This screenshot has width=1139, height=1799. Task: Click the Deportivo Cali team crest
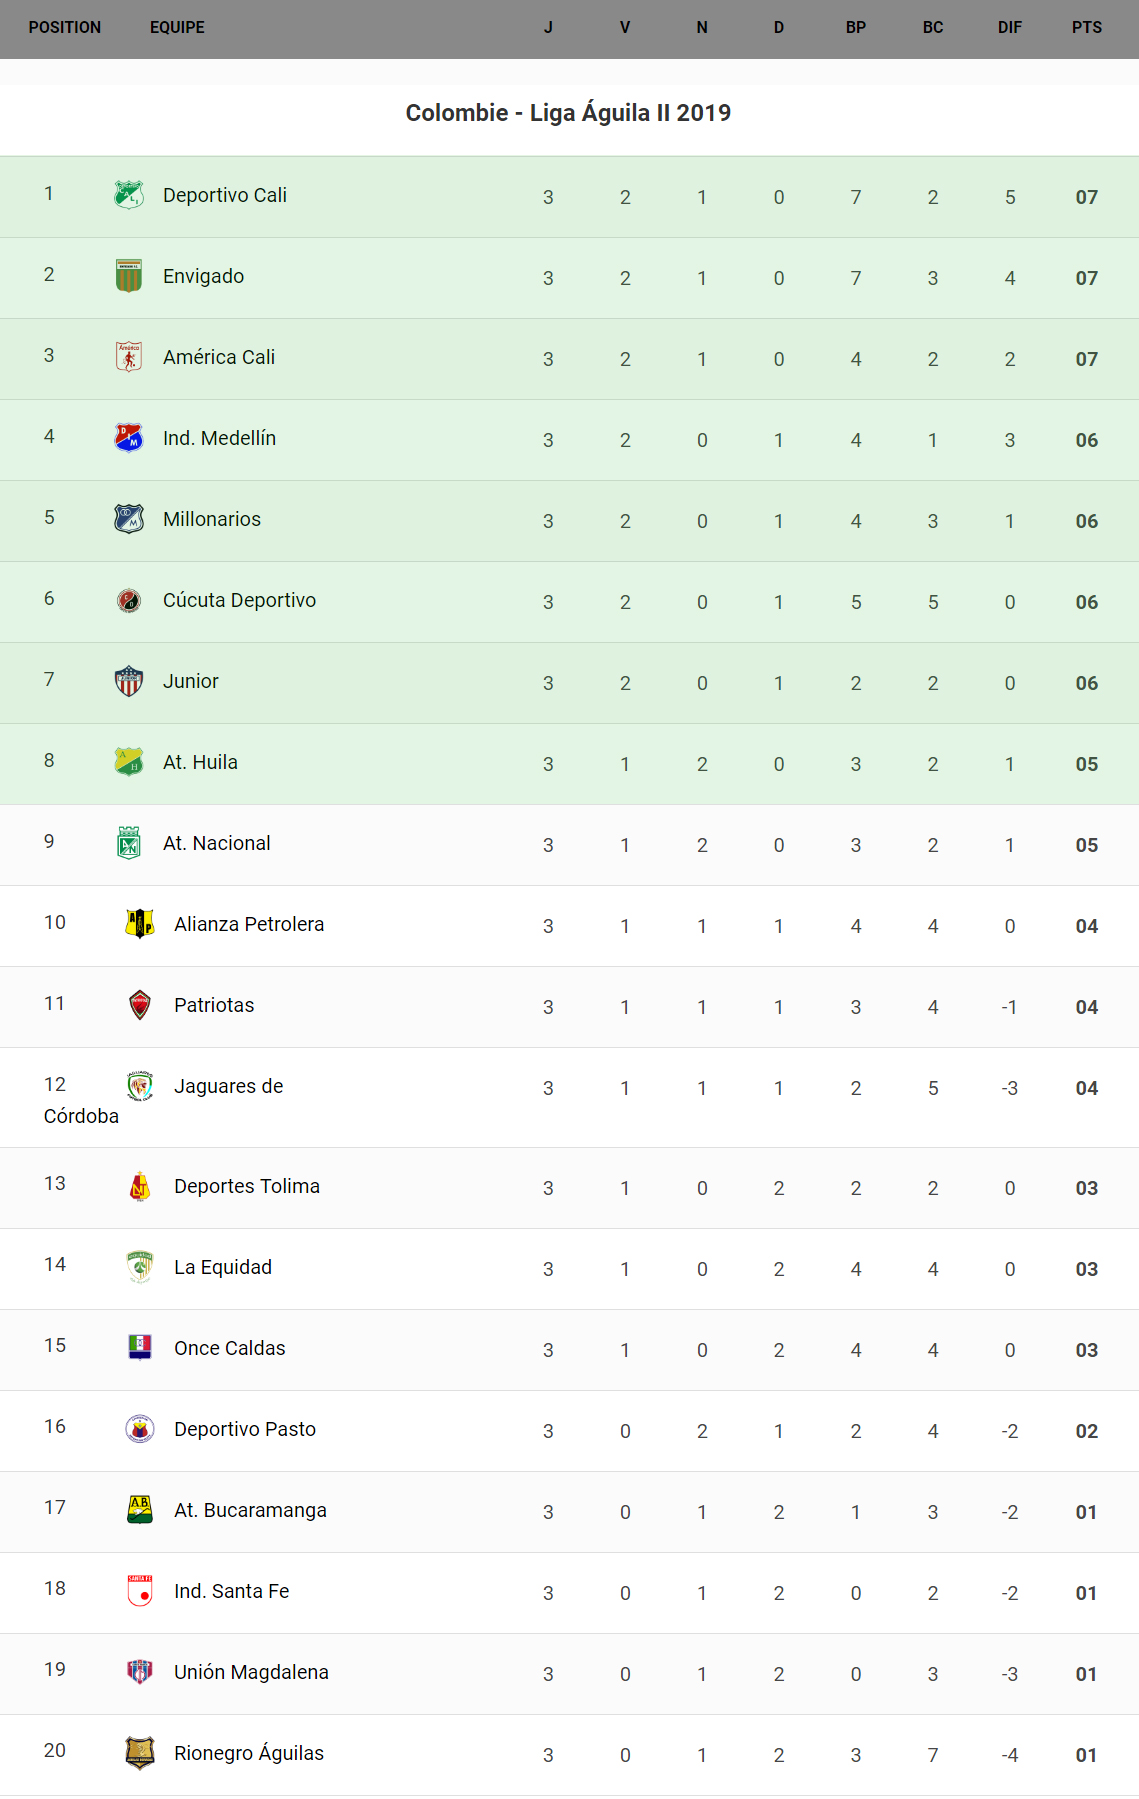(129, 195)
